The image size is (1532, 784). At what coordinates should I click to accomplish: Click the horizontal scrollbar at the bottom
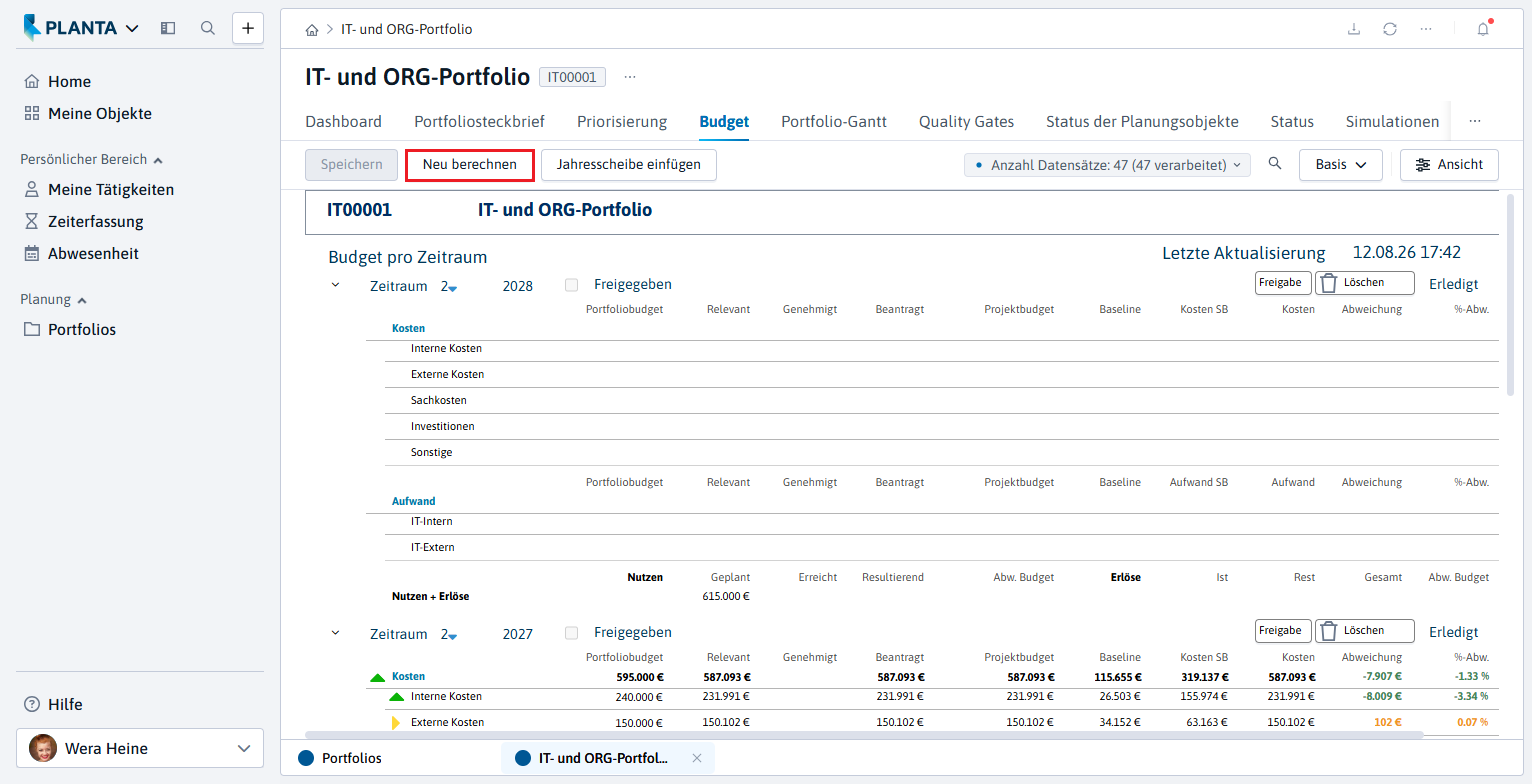(866, 734)
